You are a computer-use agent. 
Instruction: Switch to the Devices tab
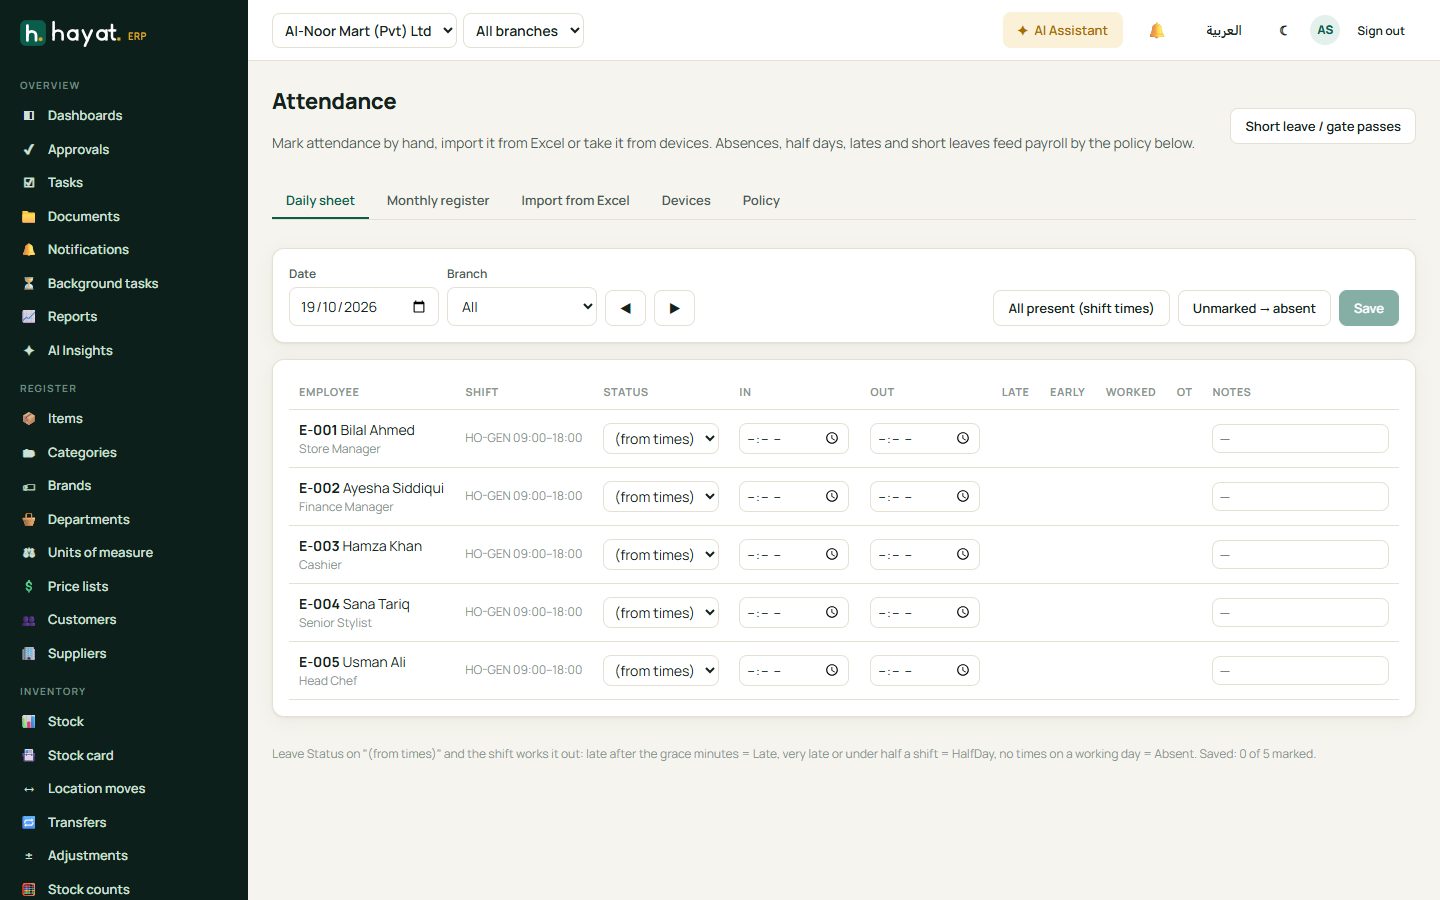coord(686,201)
